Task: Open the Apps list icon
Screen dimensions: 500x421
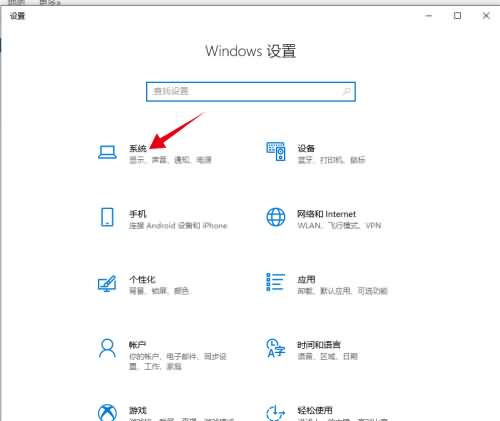Action: (x=276, y=282)
